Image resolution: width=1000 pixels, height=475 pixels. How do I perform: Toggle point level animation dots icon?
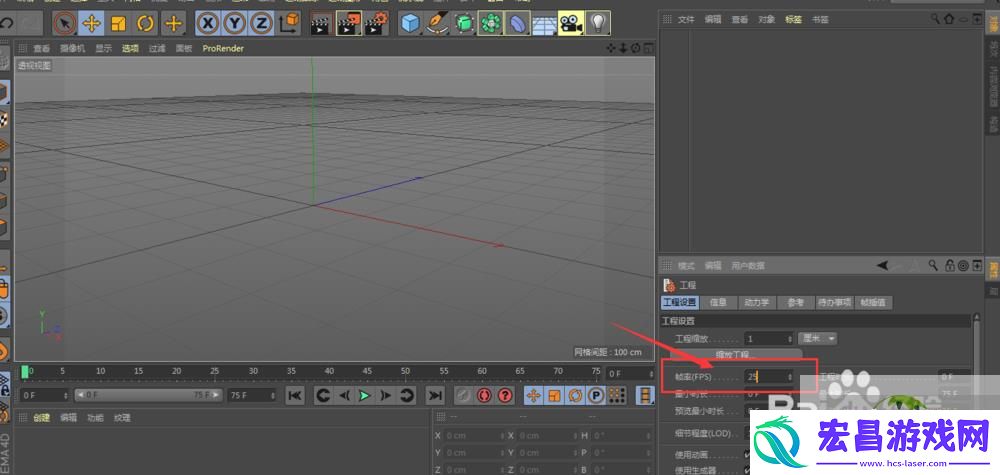(617, 396)
